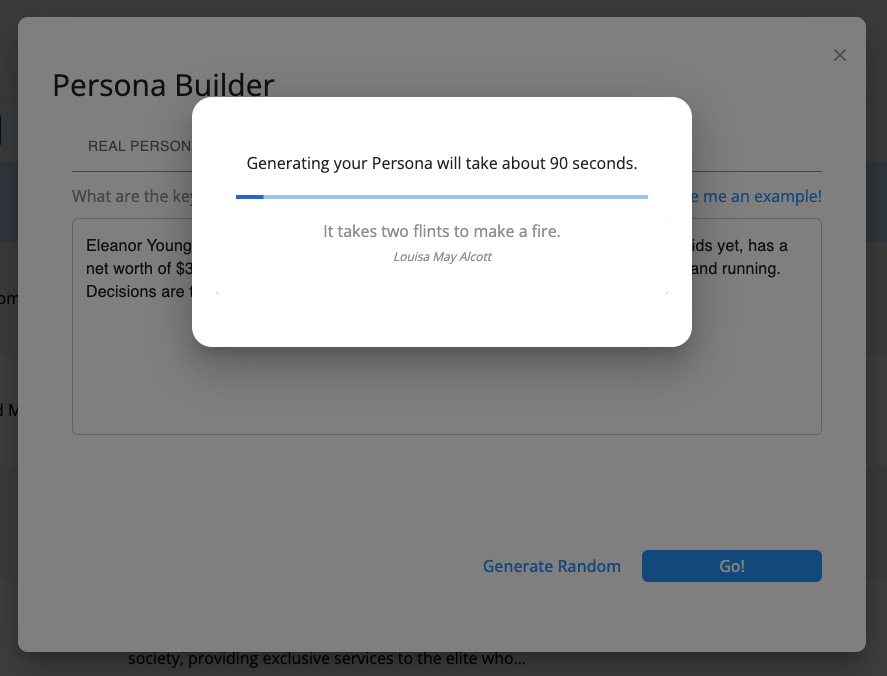Click the Louisa May Alcott attribution
Image resolution: width=887 pixels, height=676 pixels.
tap(442, 257)
